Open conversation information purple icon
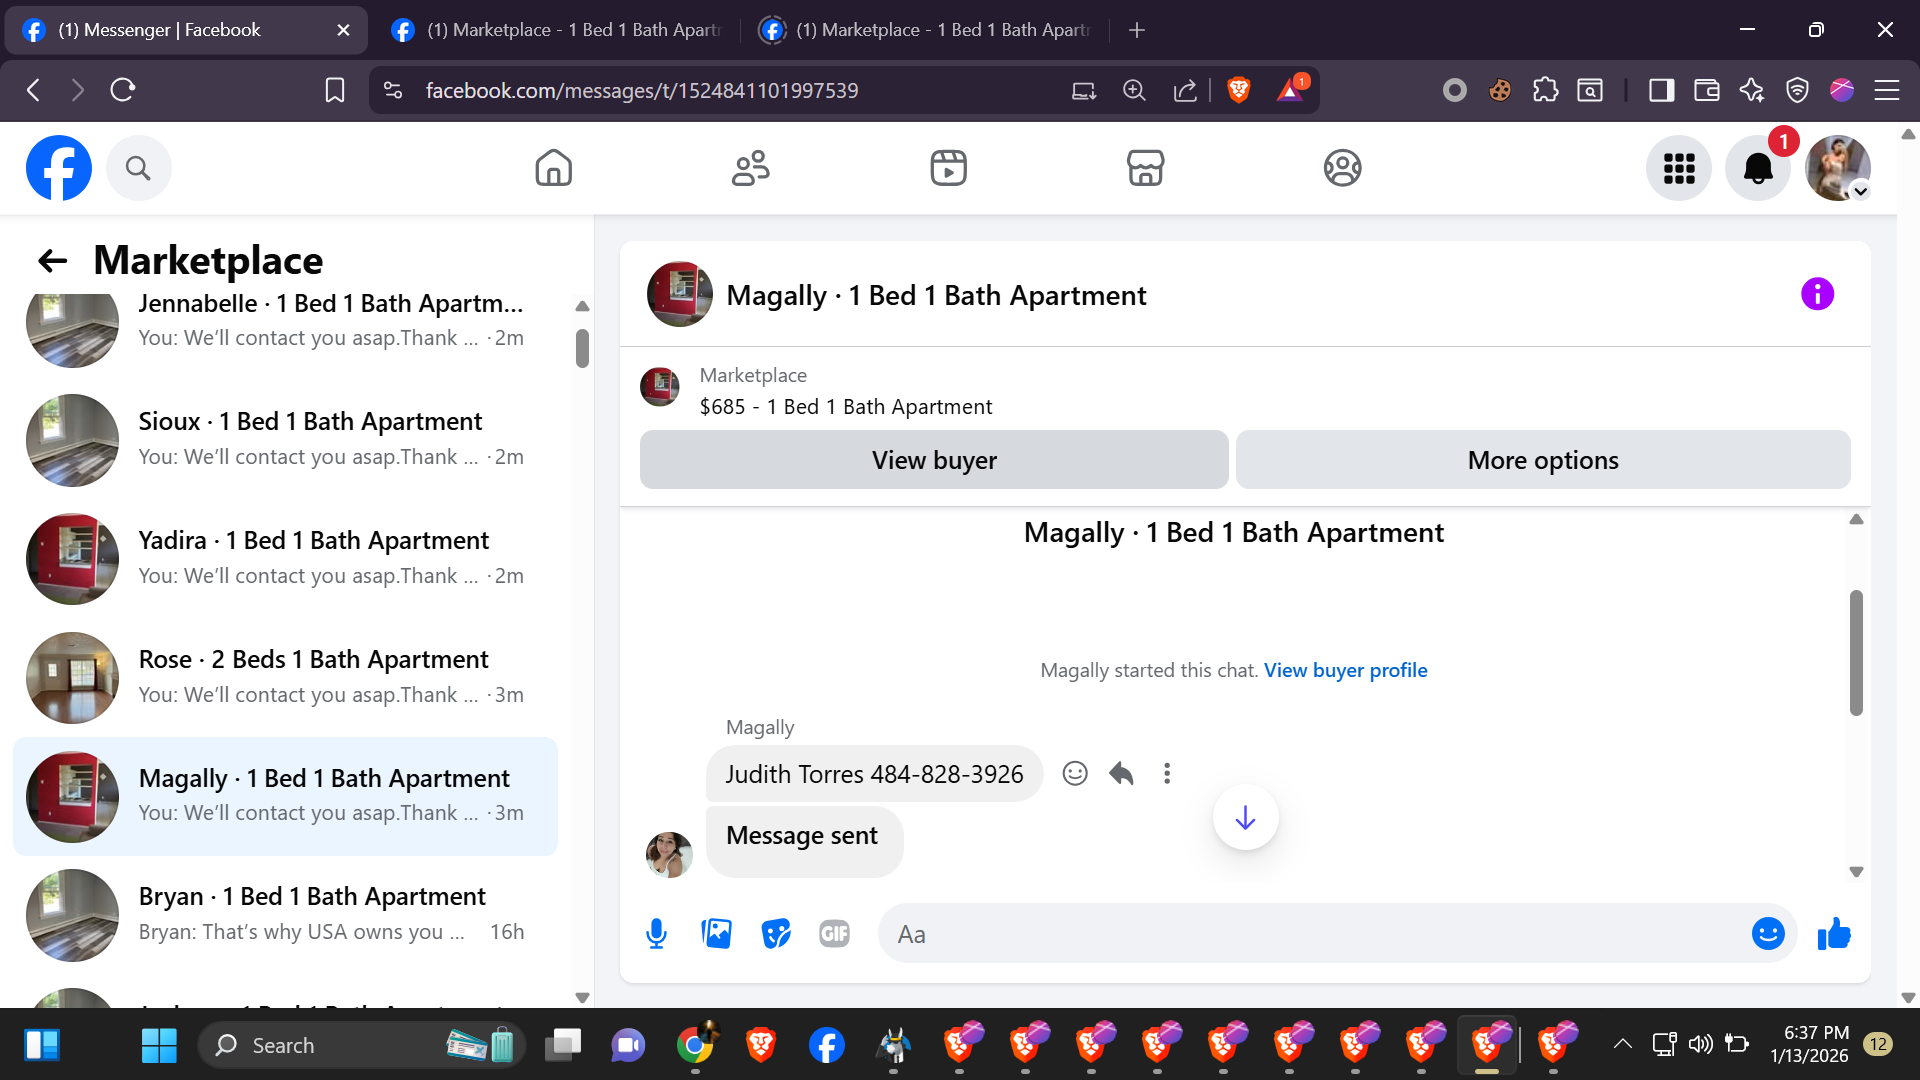Image resolution: width=1920 pixels, height=1080 pixels. click(x=1817, y=294)
